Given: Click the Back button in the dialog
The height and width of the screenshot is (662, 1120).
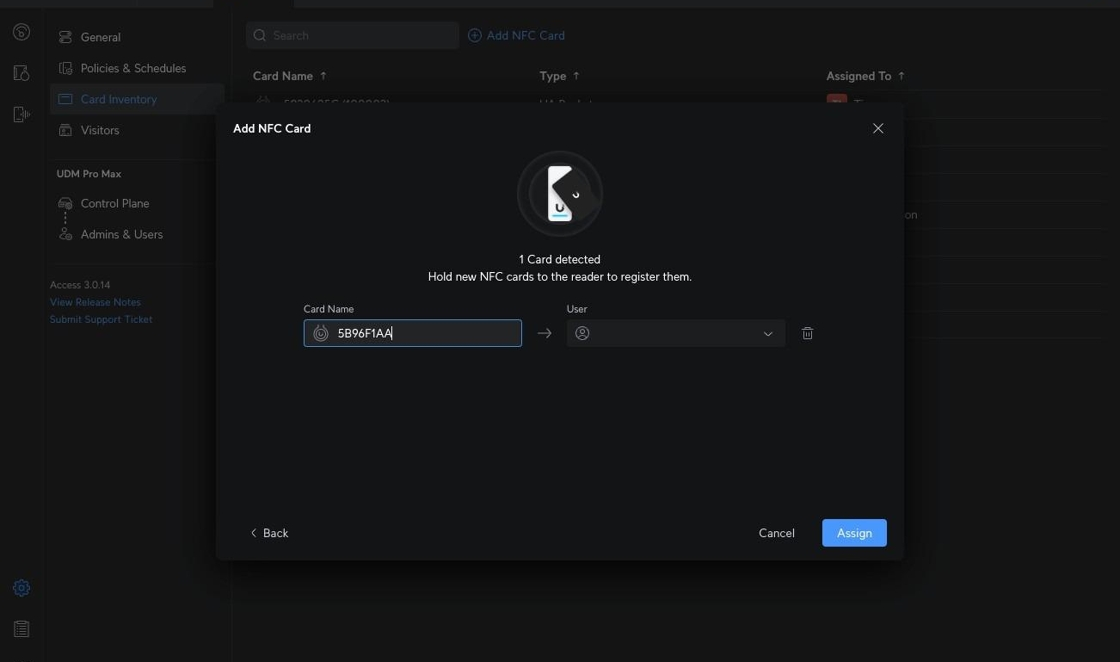Looking at the screenshot, I should [x=269, y=533].
